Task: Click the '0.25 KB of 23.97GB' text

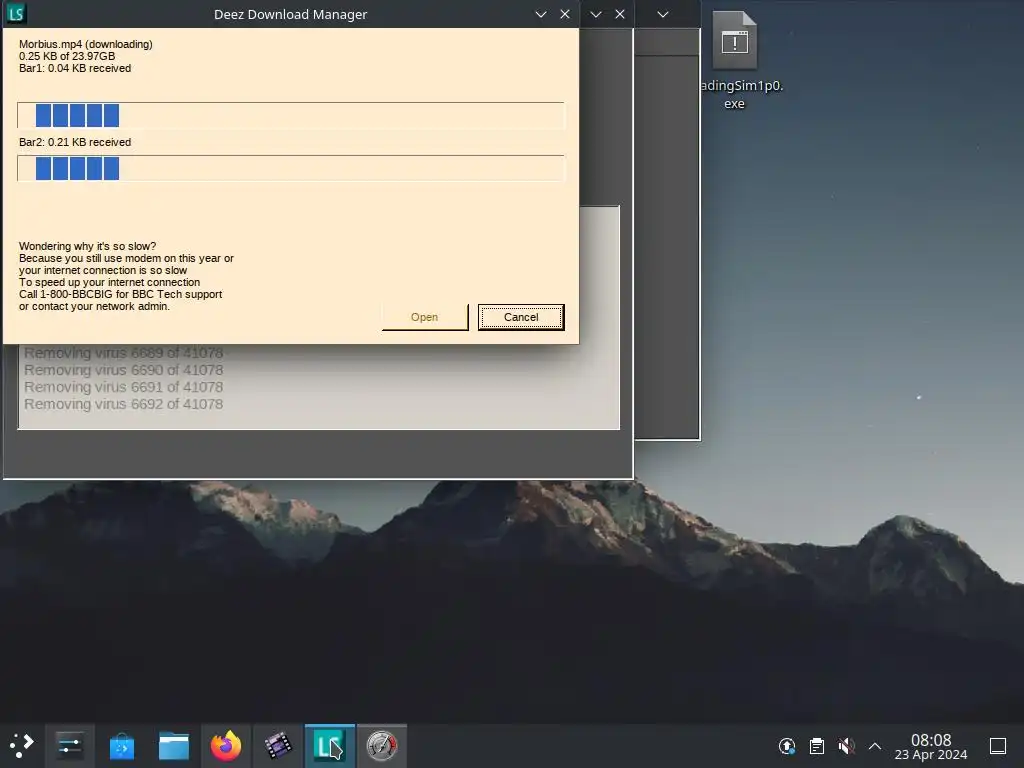Action: point(67,56)
